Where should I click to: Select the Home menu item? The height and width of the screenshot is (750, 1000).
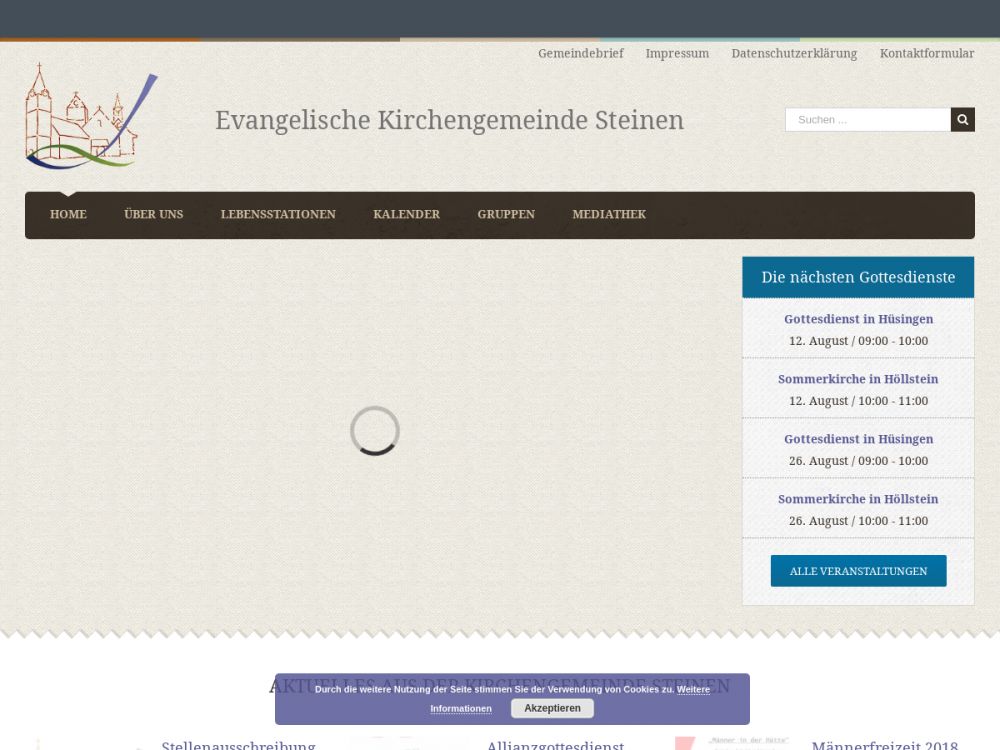(68, 215)
